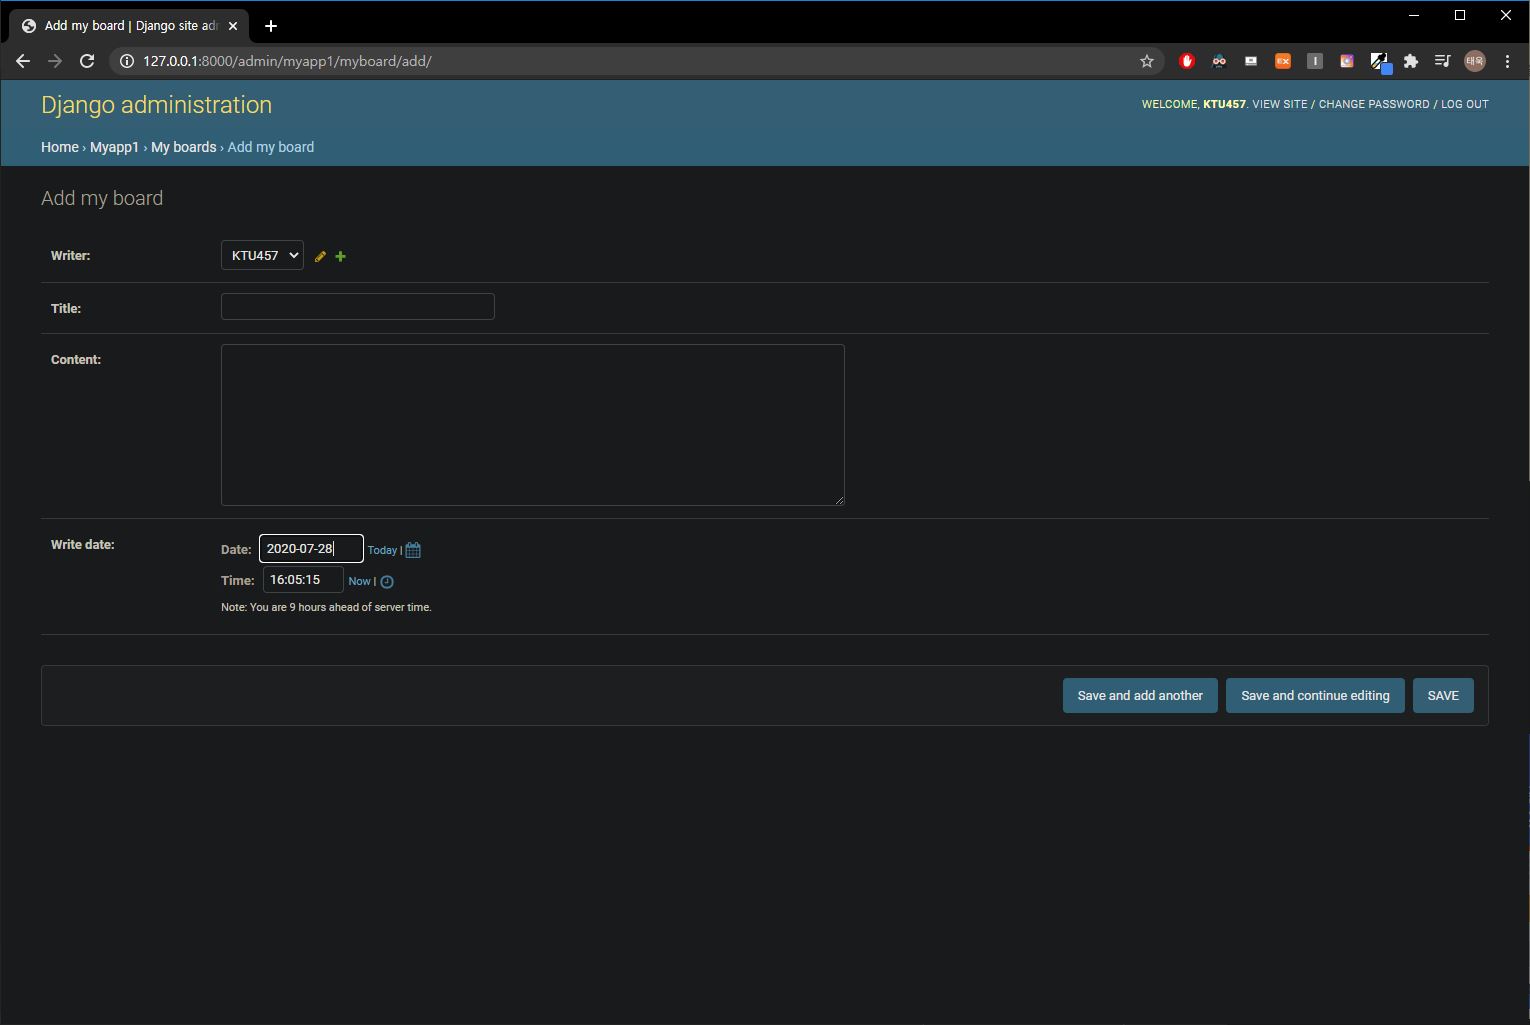Open the clock picker icon beside the Time field
This screenshot has height=1025, width=1530.
pyautogui.click(x=387, y=582)
